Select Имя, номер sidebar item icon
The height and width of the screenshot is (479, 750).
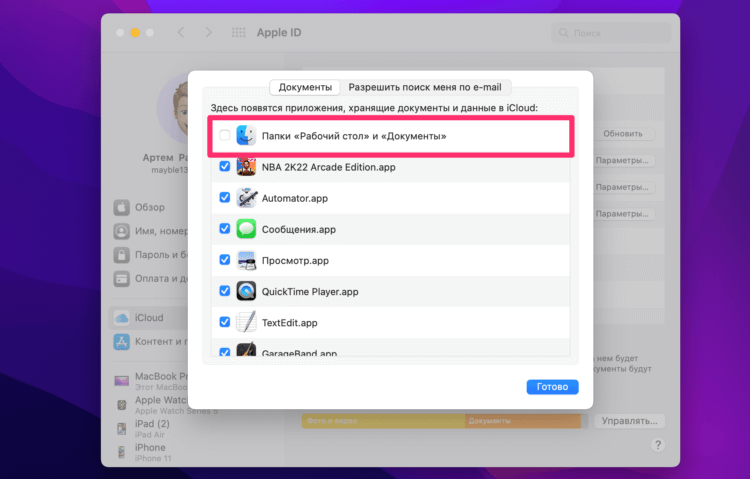point(121,231)
